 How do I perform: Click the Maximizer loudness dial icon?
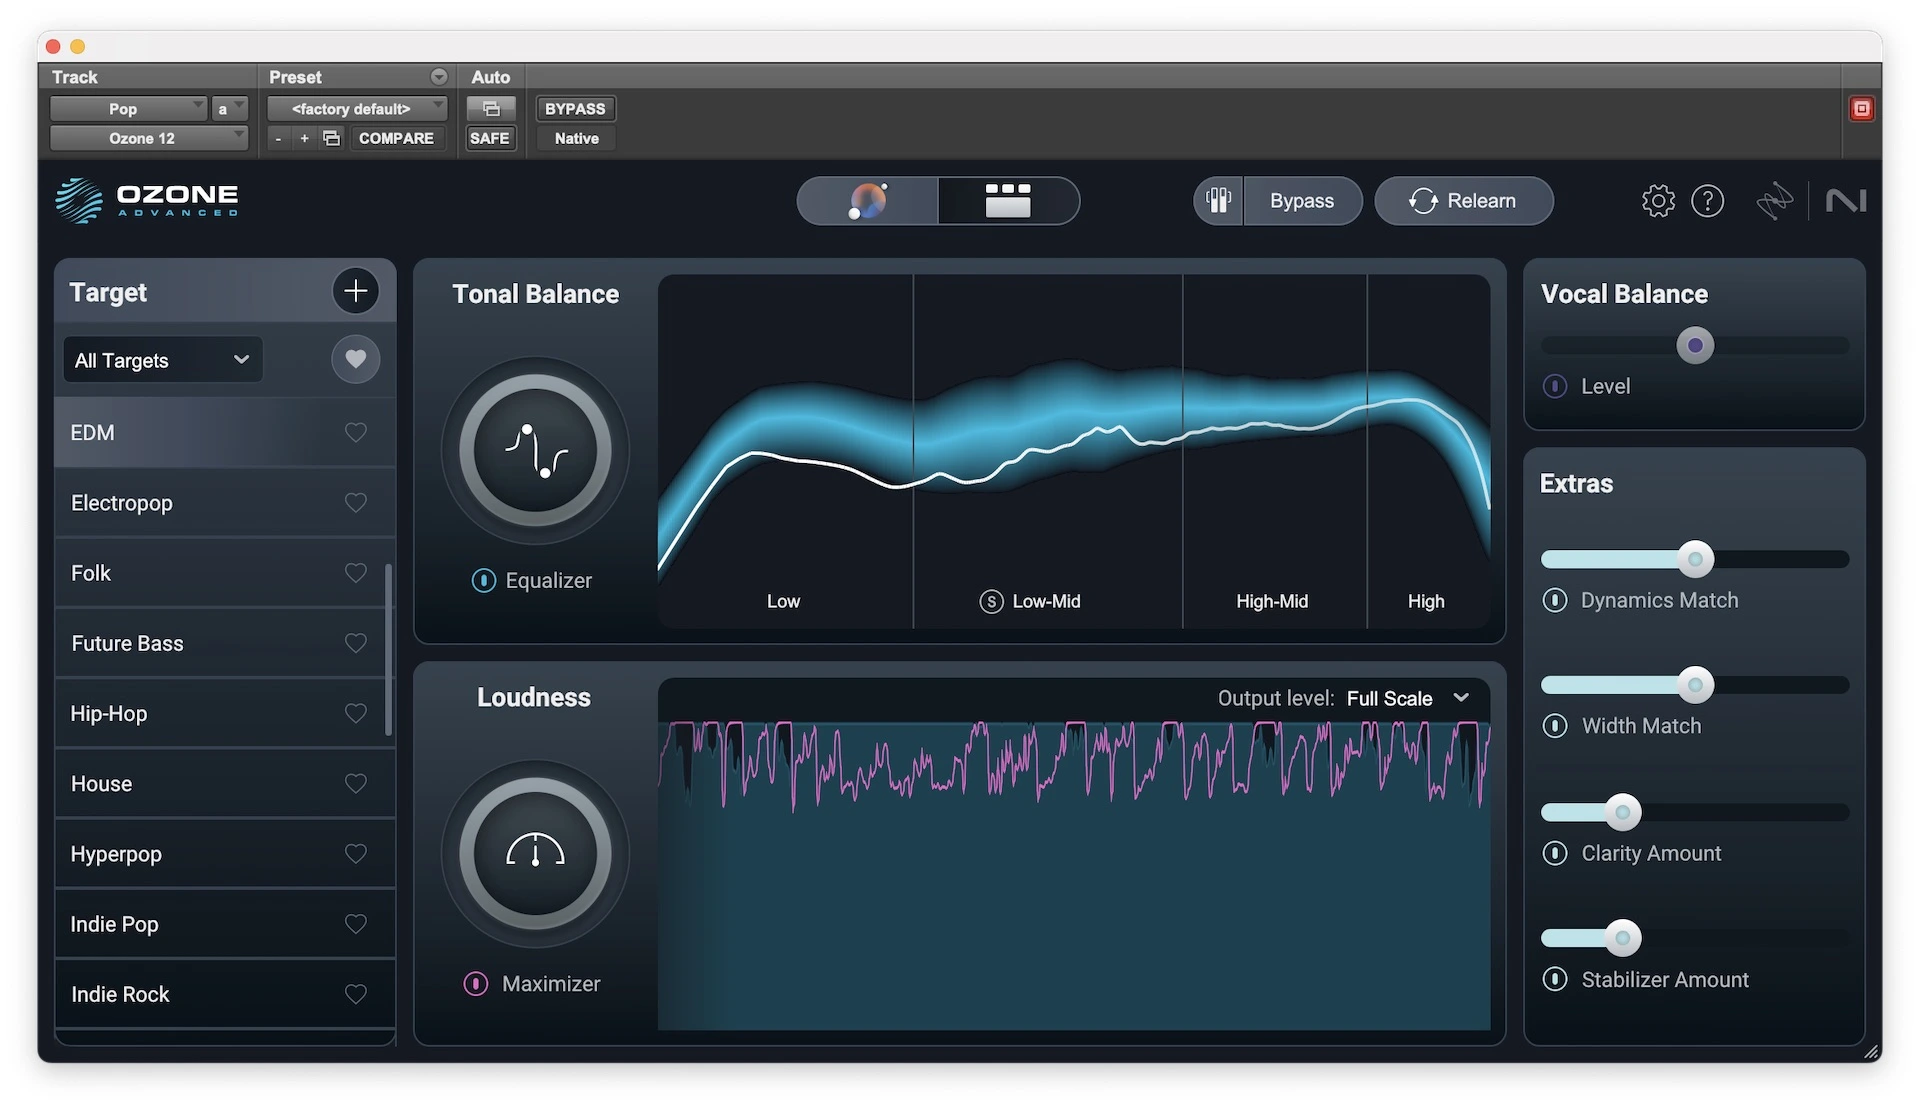pos(535,854)
